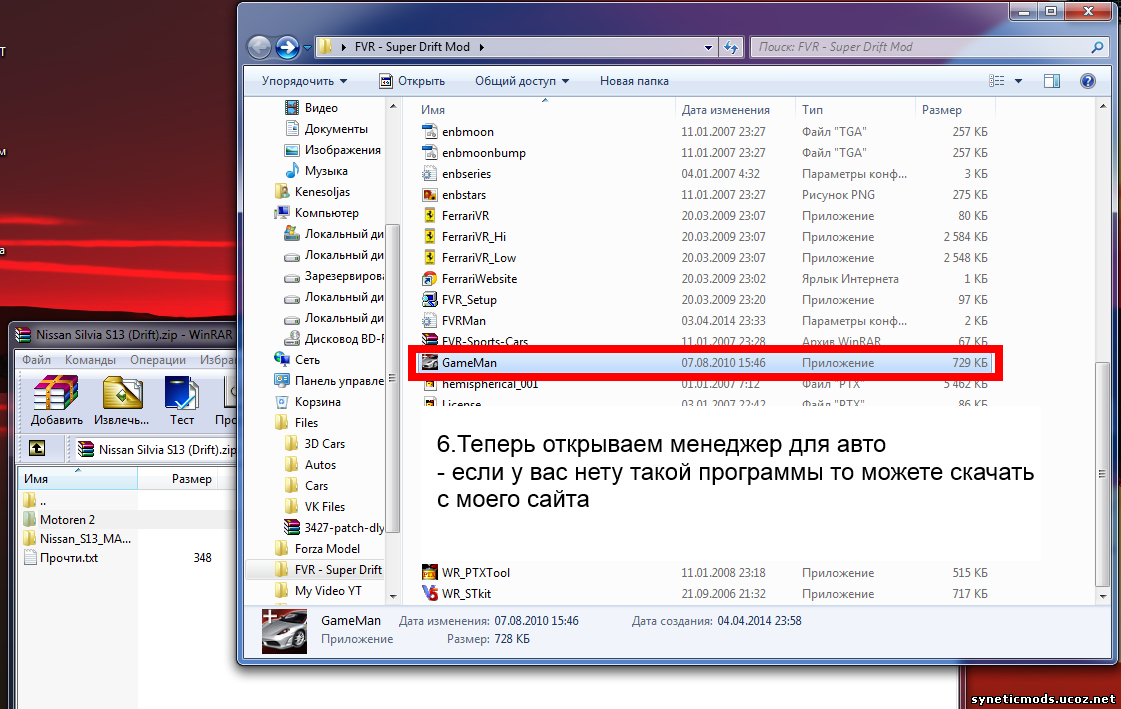Open the Motoren 2 folder in WinRAR
Viewport: 1121px width, 709px height.
coord(67,519)
